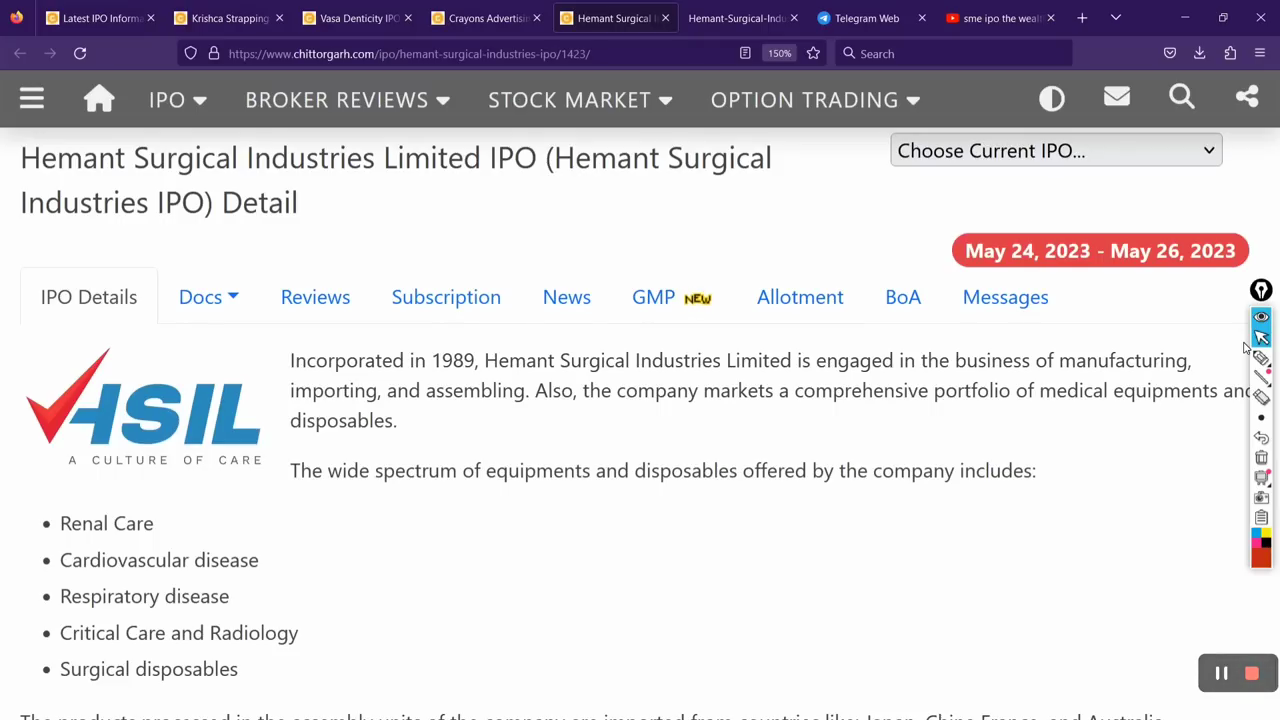This screenshot has height=720, width=1280.
Task: Pick the cyan color swatch
Action: (x=1256, y=533)
